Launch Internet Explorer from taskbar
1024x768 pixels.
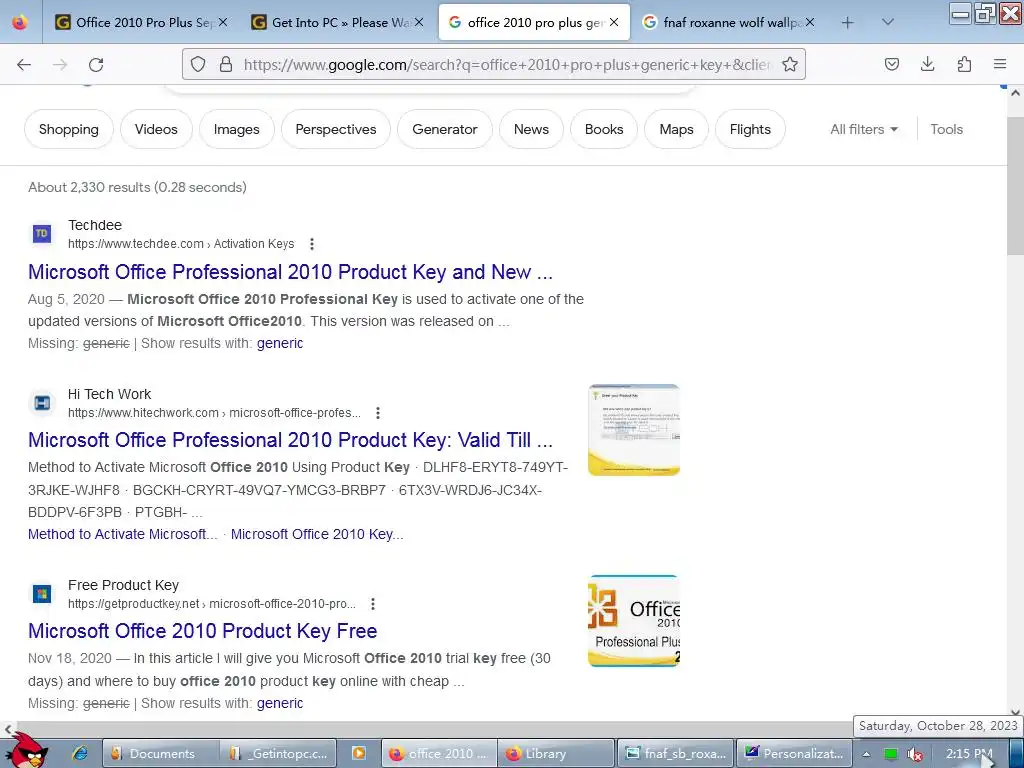(80, 754)
